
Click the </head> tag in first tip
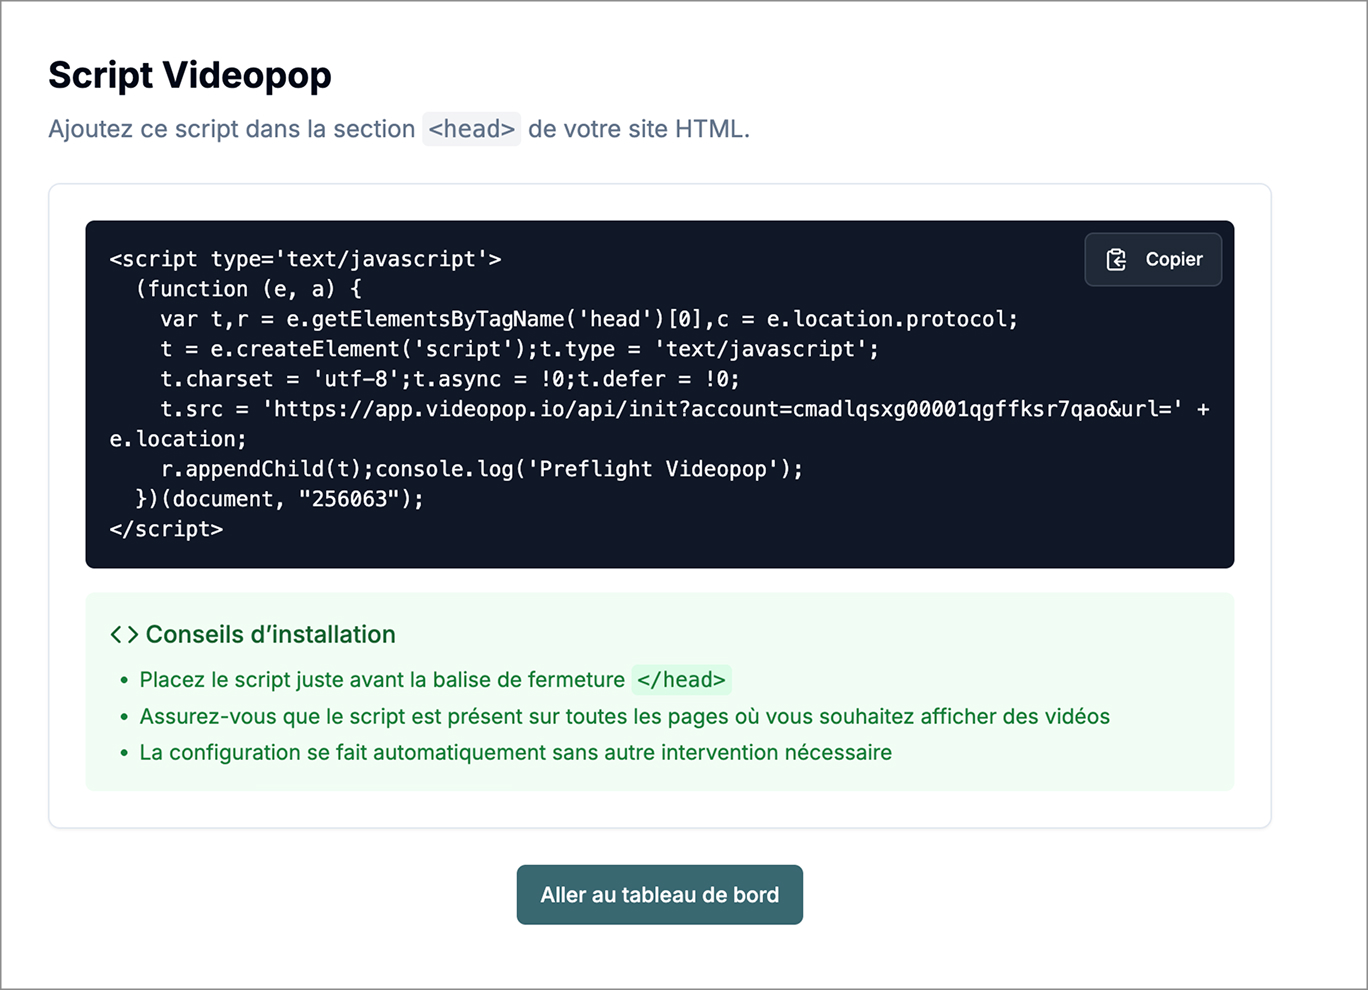(681, 680)
